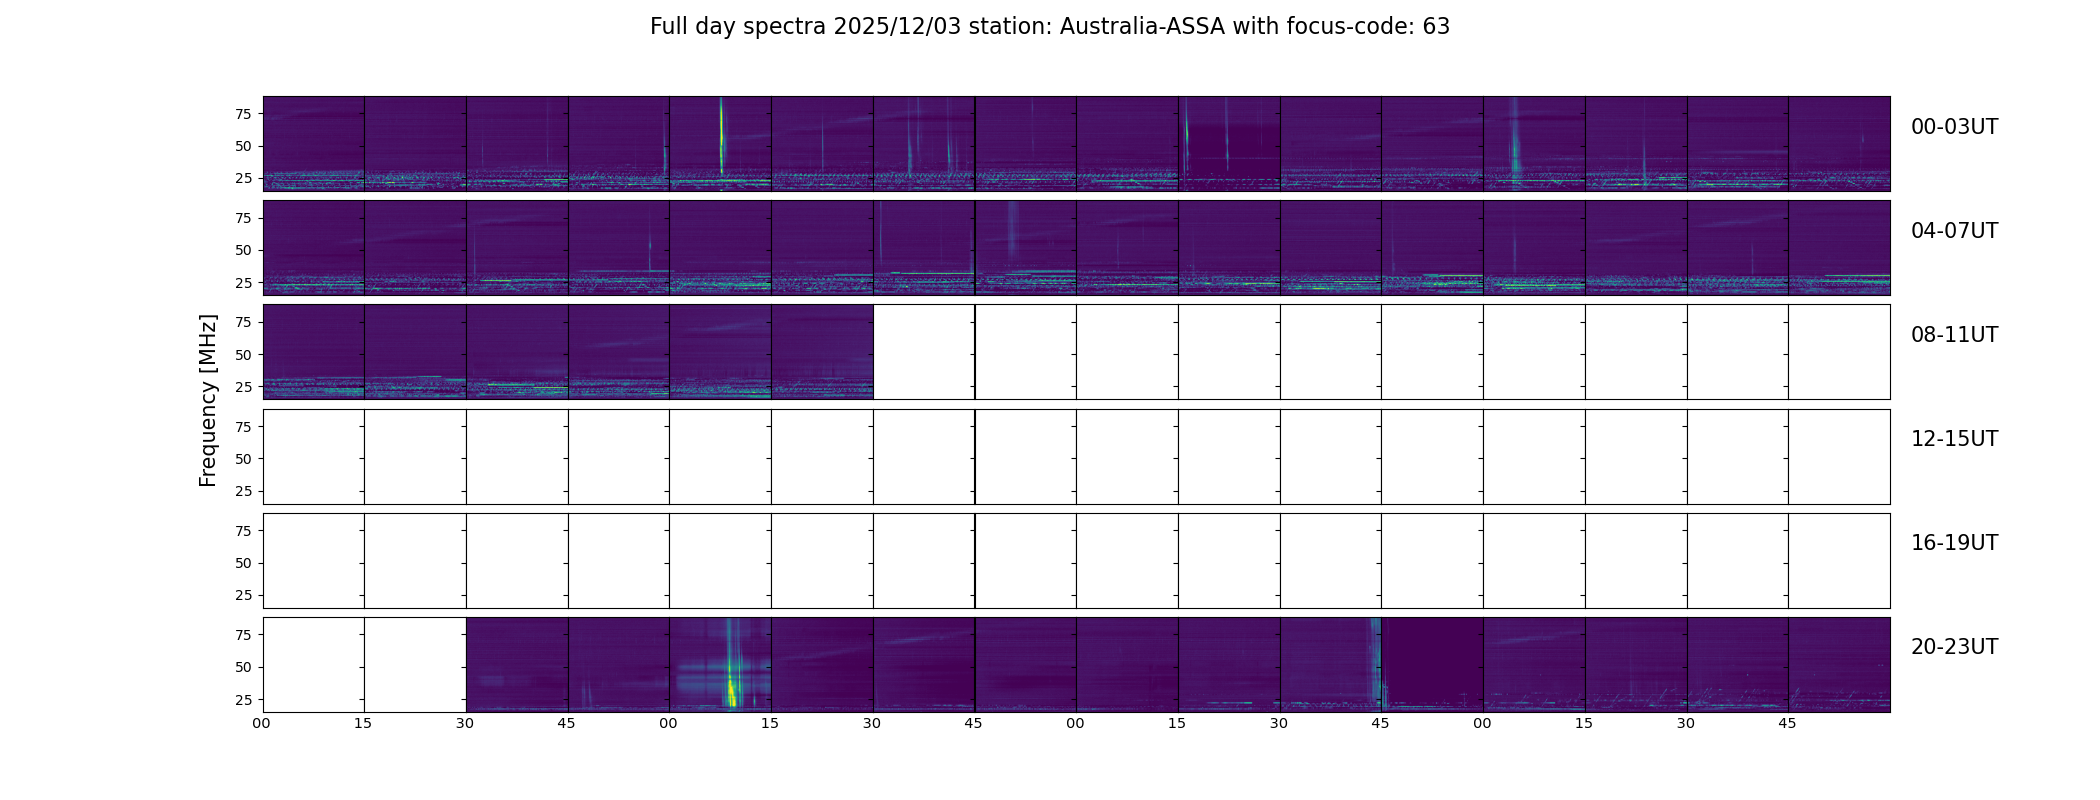Select the 00-03UT row label
This screenshot has width=2100, height=800.
1953,127
